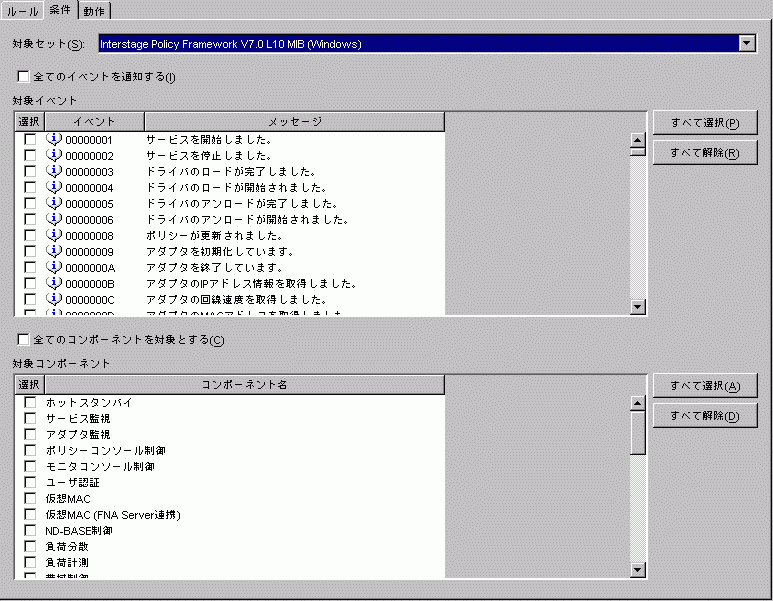
Task: Click event code 00000004
Action: pos(89,188)
